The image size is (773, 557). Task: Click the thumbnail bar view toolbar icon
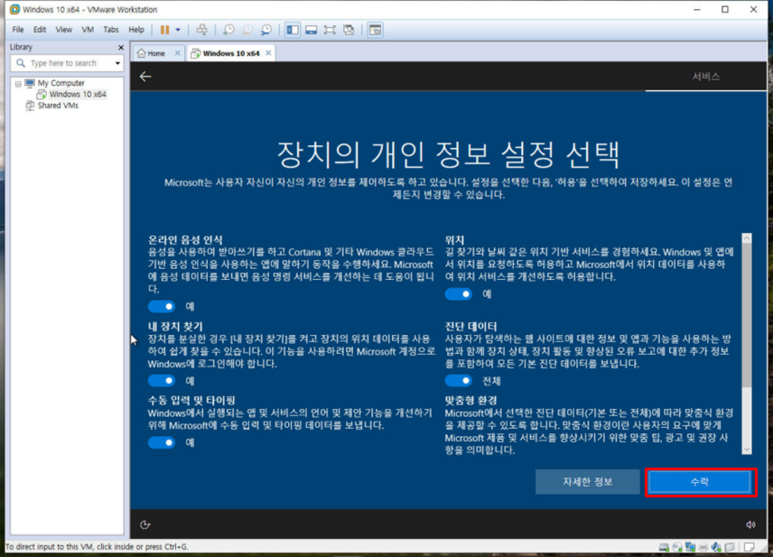click(x=311, y=30)
